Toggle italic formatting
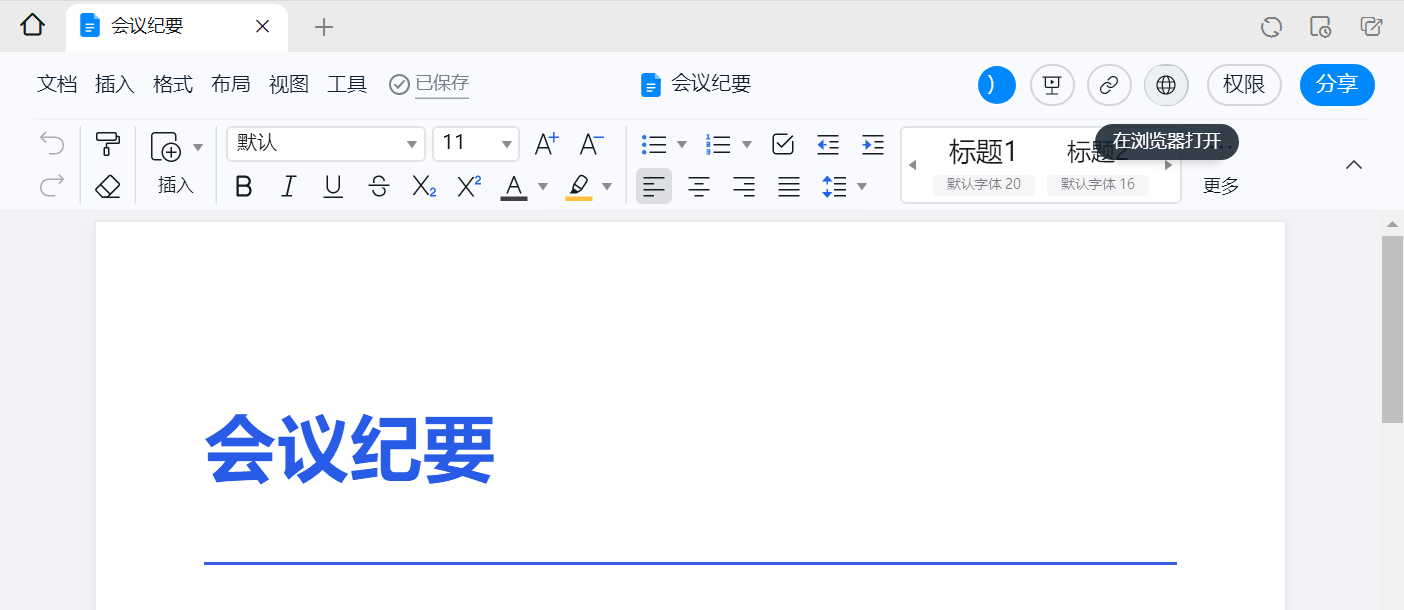The image size is (1404, 610). [x=288, y=186]
